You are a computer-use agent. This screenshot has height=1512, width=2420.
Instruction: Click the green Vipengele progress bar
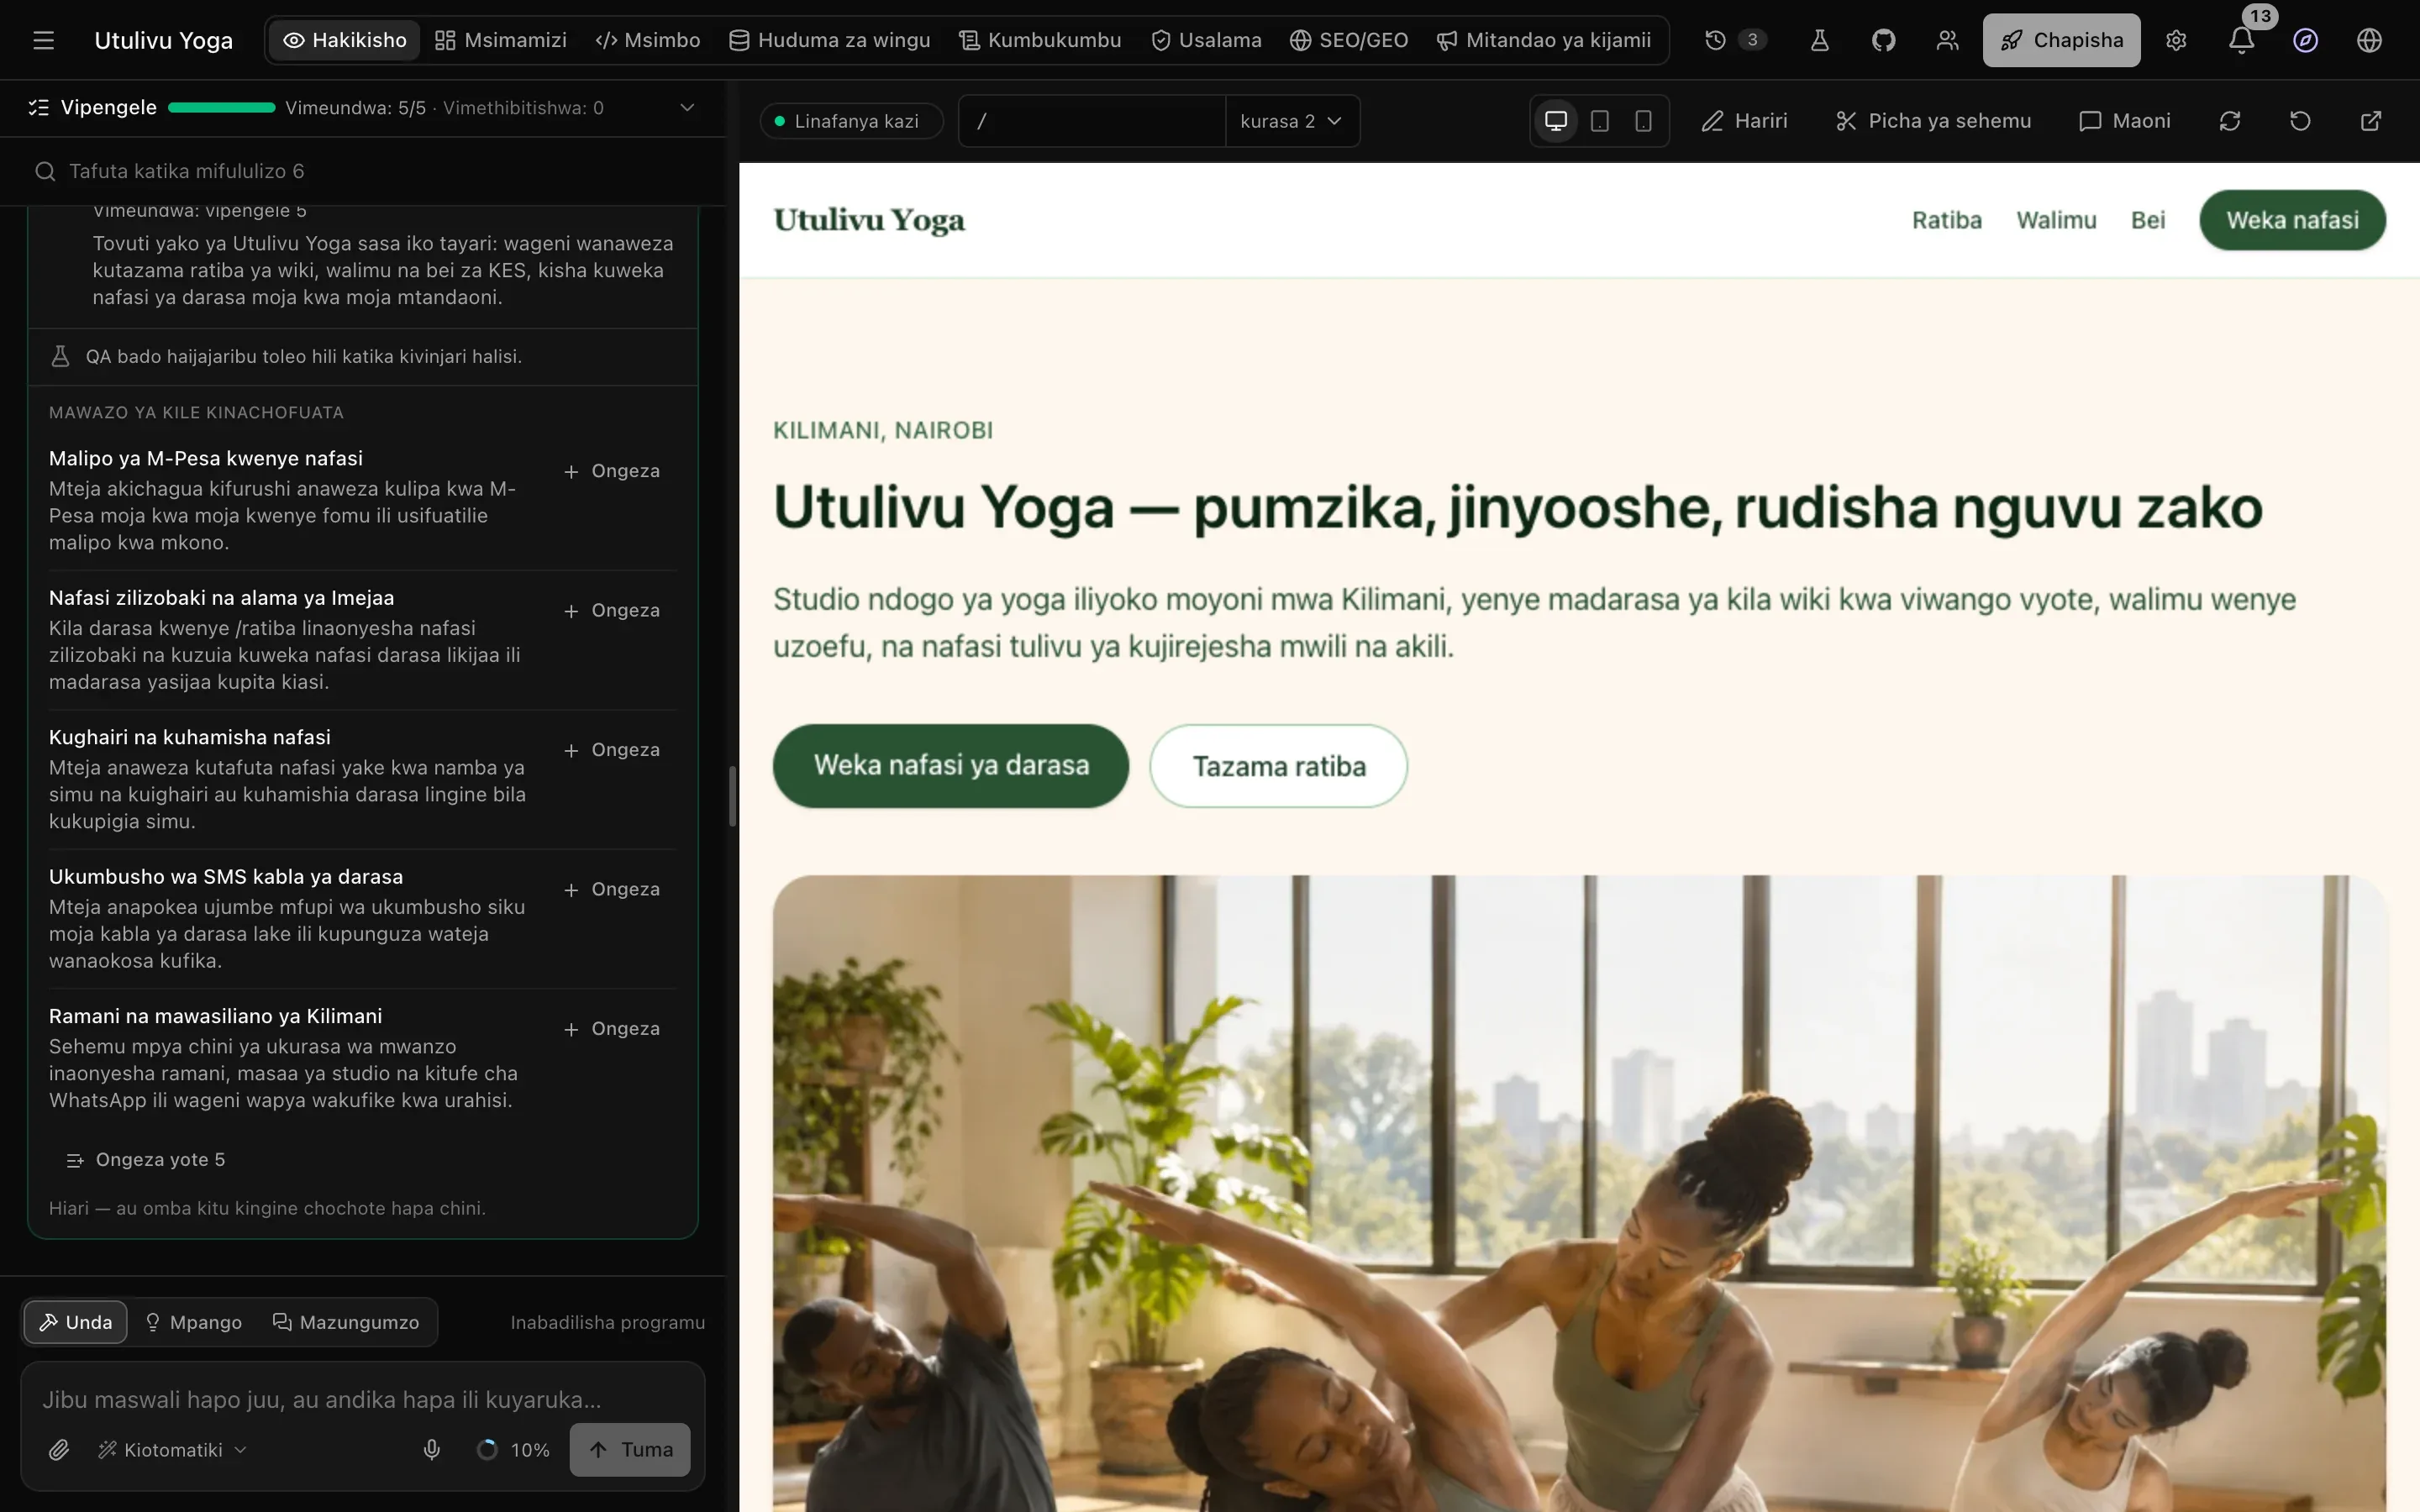point(221,107)
